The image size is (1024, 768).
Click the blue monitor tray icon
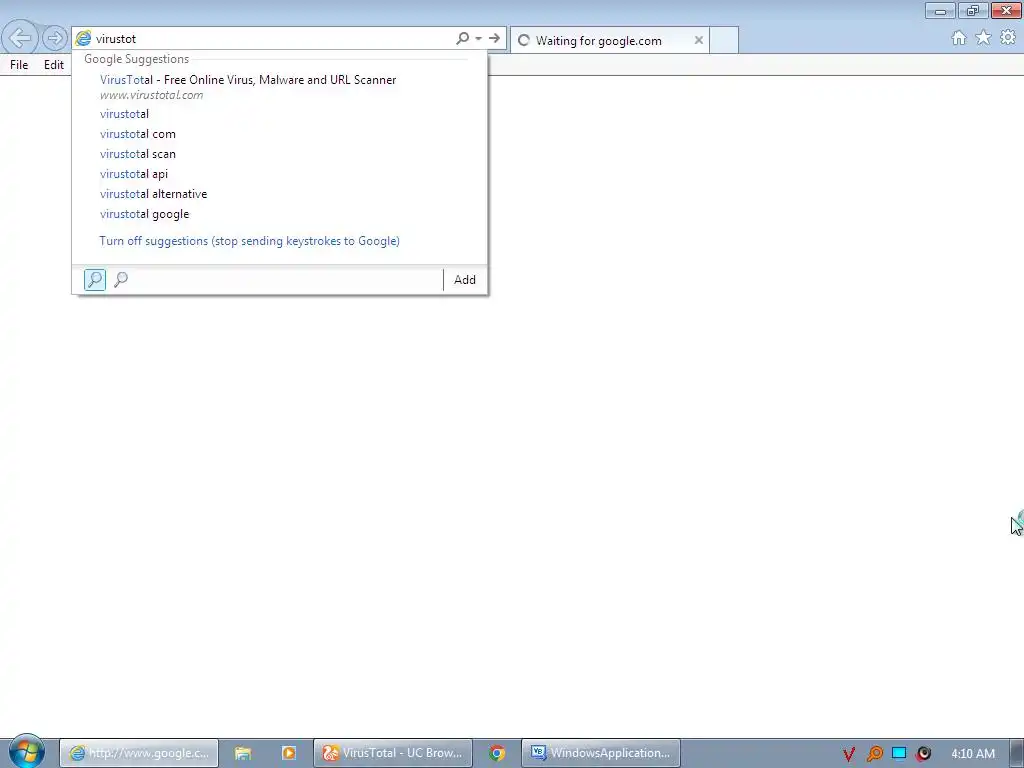coord(899,754)
